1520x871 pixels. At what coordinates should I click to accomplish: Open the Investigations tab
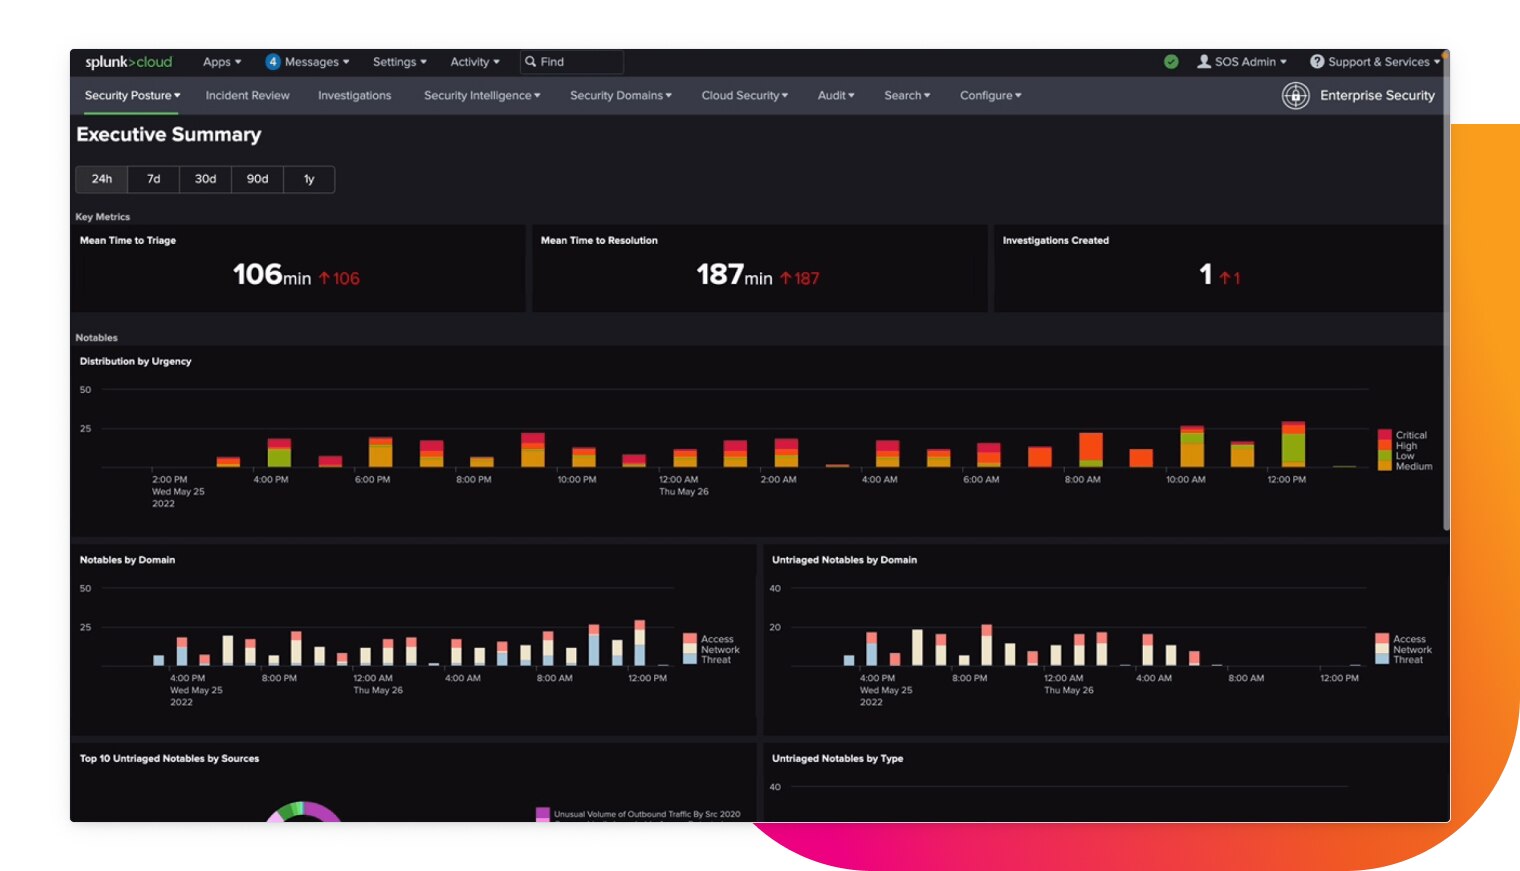354,96
